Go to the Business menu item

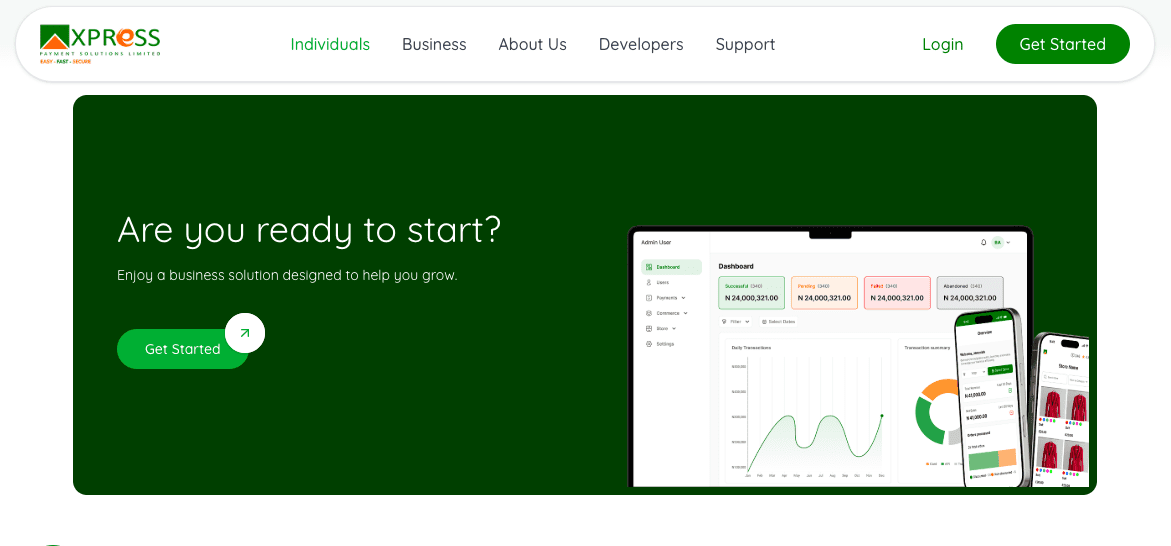click(434, 44)
